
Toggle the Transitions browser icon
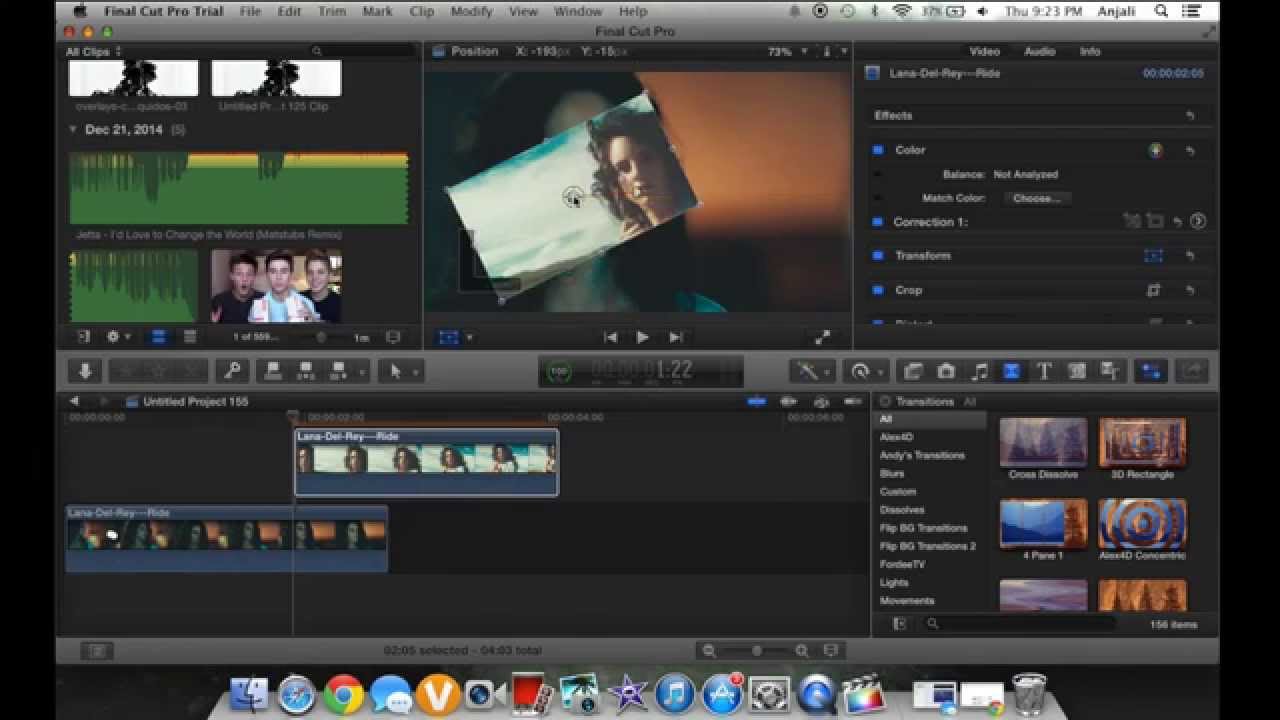point(1011,371)
